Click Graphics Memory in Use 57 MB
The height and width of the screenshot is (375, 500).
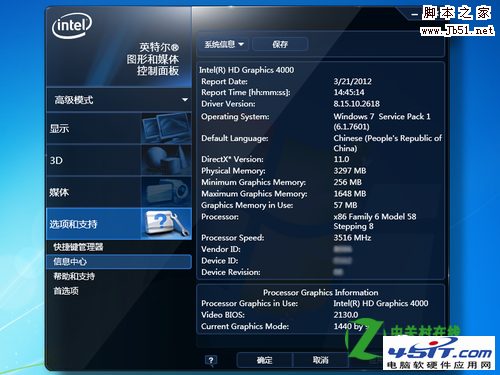[345, 205]
